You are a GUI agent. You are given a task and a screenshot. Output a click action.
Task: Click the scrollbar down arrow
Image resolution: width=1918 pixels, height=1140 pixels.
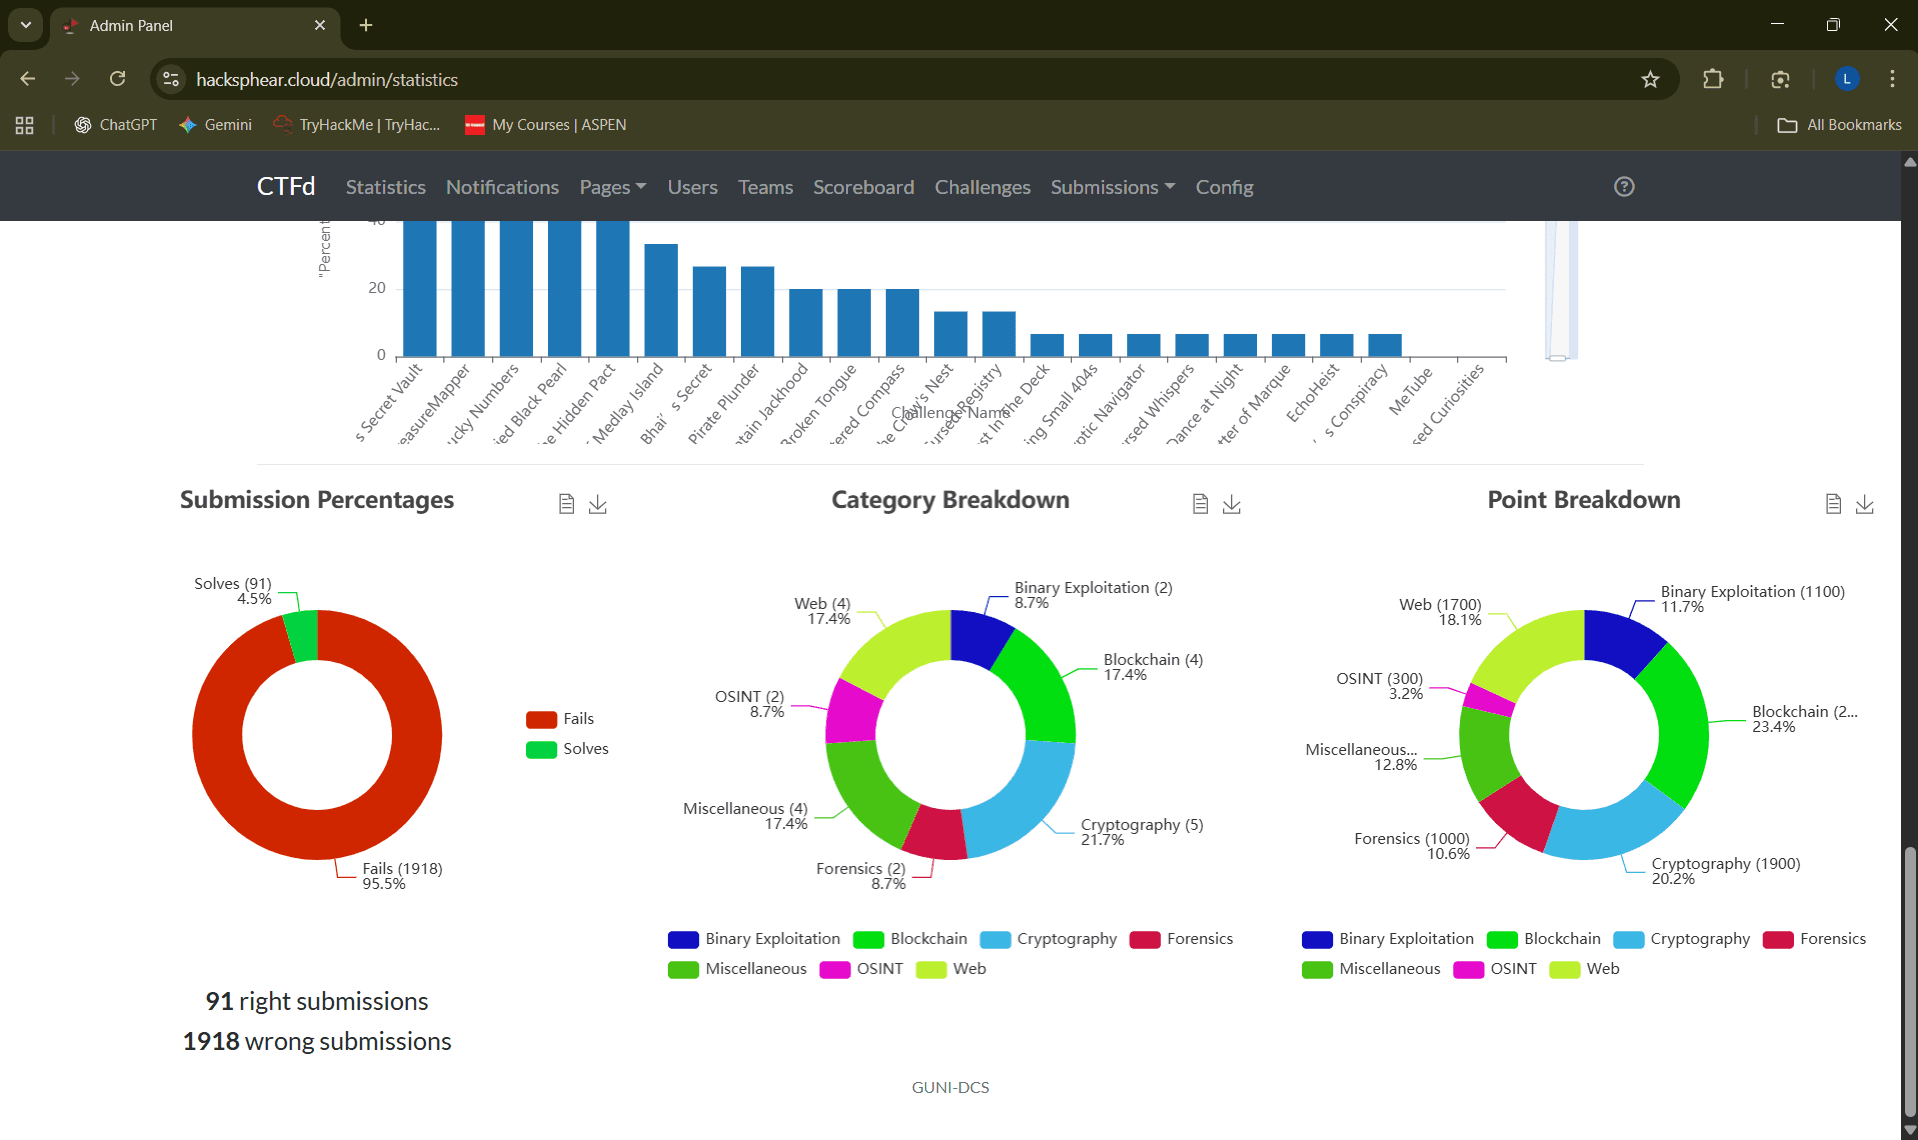click(x=1908, y=1131)
